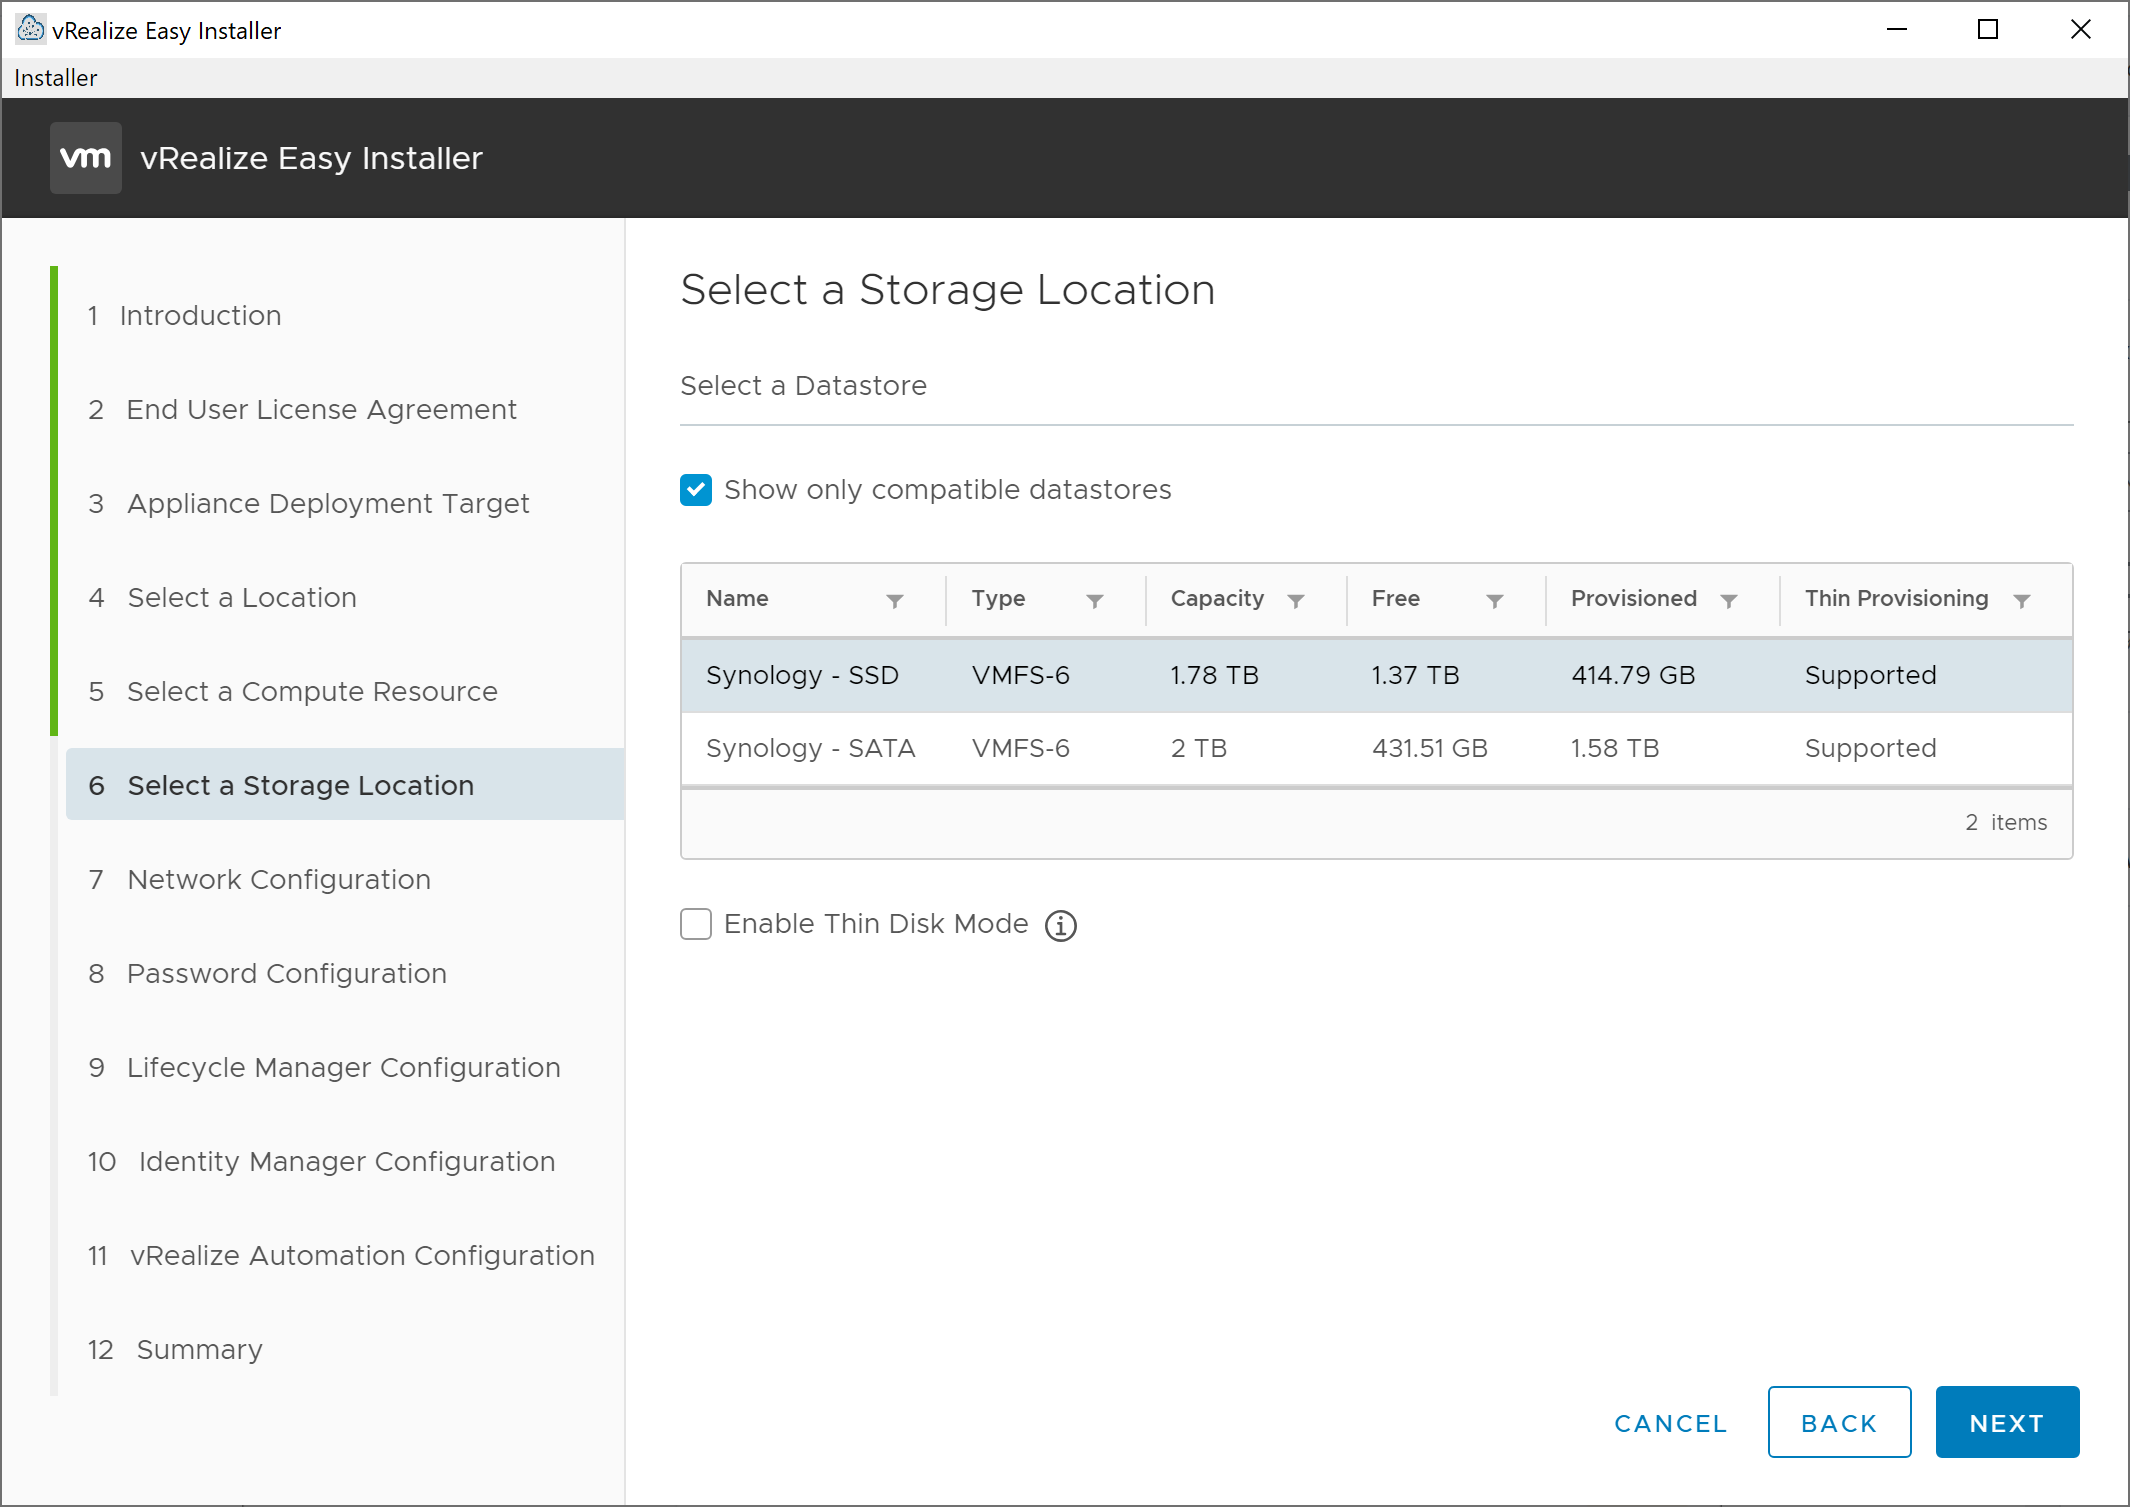Click the BACK button

coord(1838,1422)
